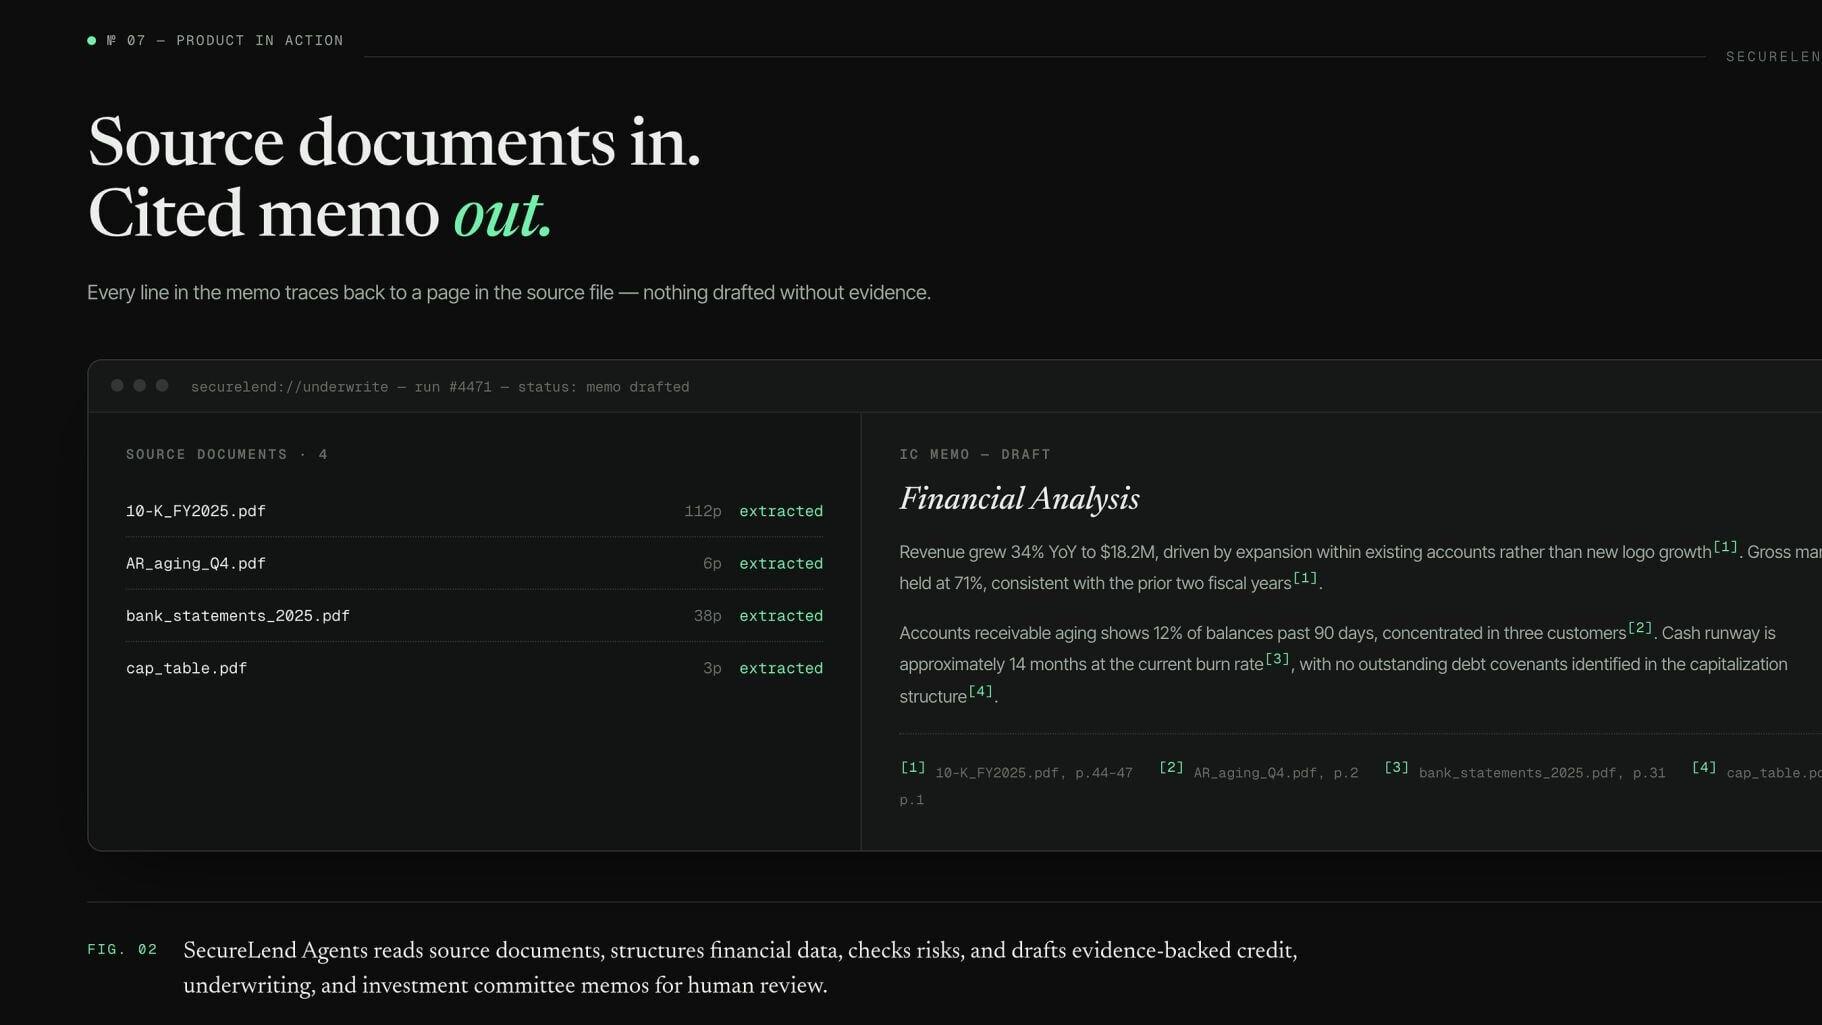Click the green dot before № 07
Screen dimensions: 1822x1025
coord(92,41)
